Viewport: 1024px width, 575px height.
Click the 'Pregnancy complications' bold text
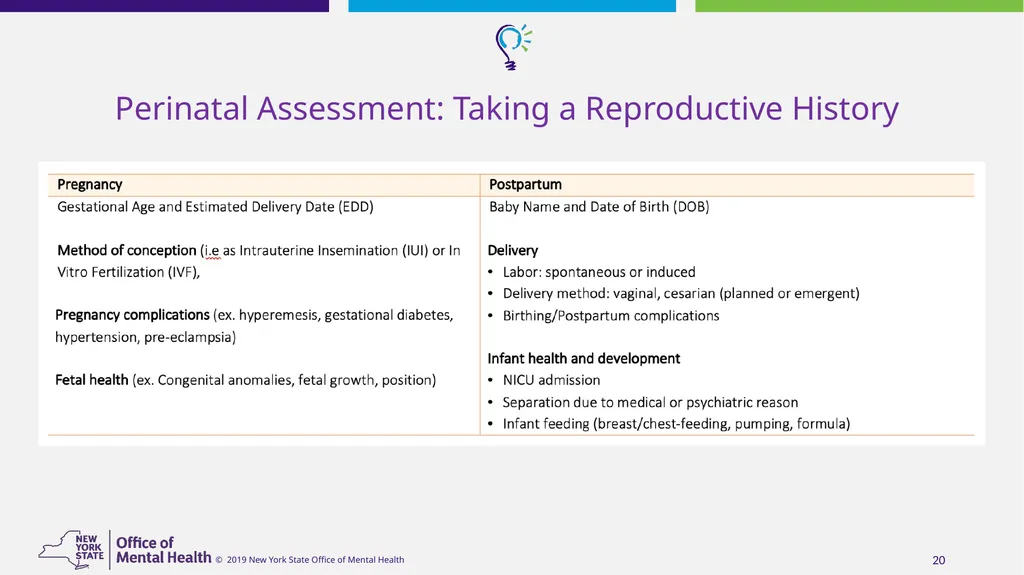pos(133,315)
